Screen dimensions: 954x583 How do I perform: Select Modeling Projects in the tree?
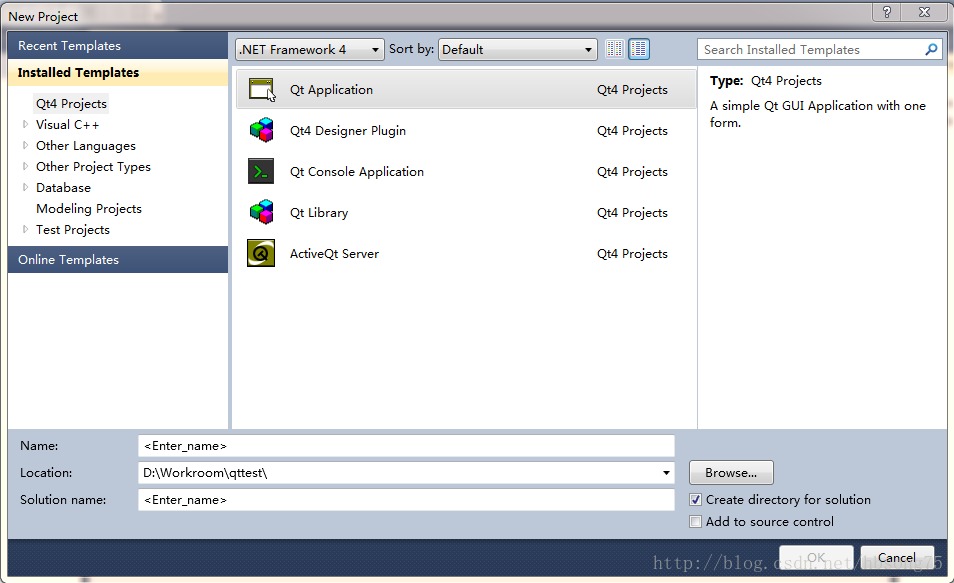(89, 209)
